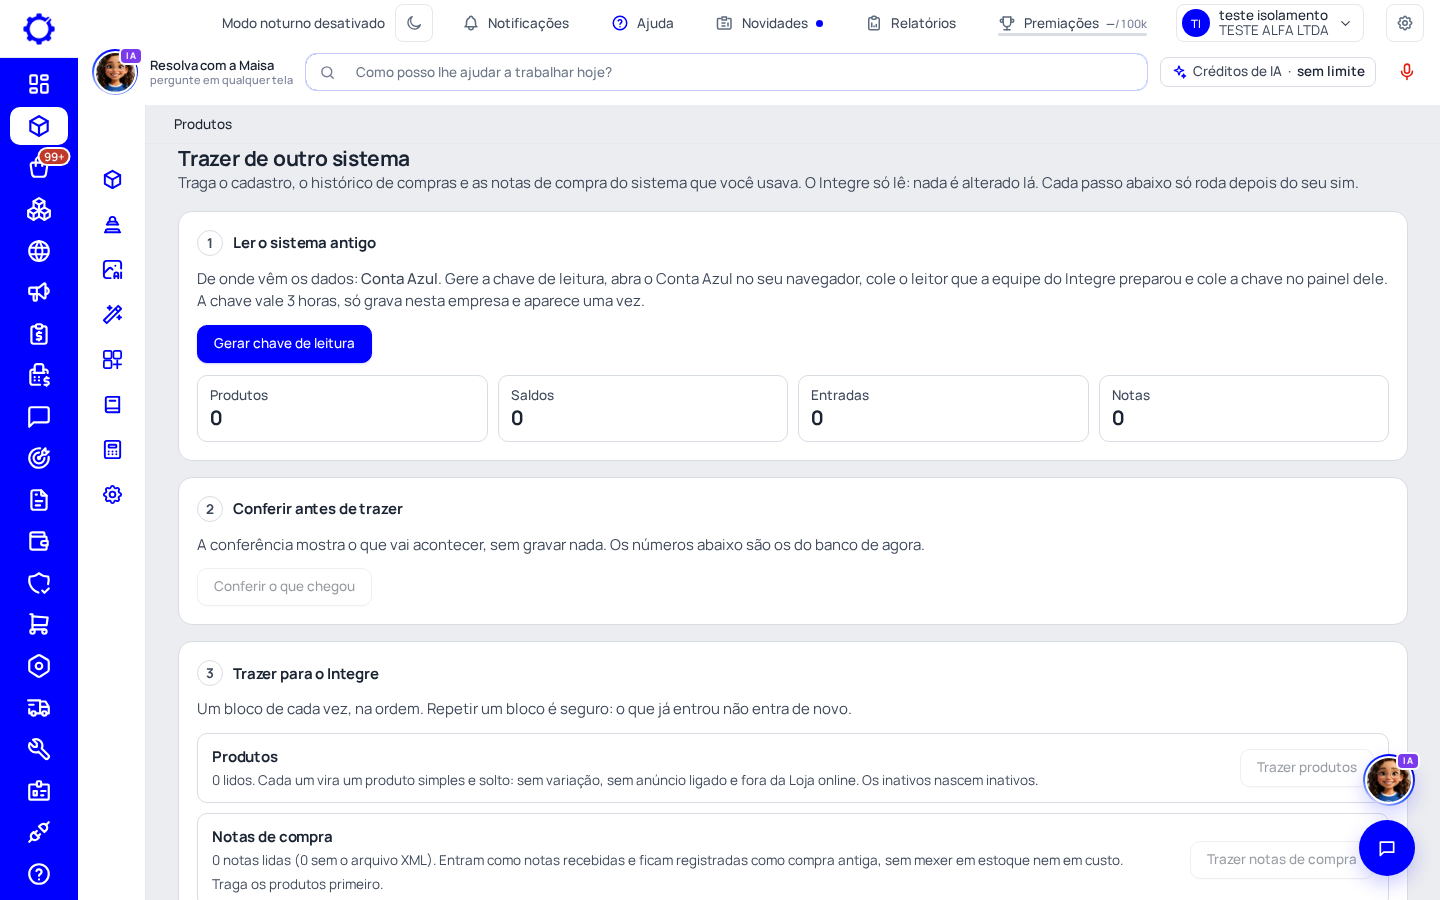This screenshot has height=900, width=1440.
Task: Open the shopping bag icon with the 99+ badge
Action: pyautogui.click(x=39, y=167)
